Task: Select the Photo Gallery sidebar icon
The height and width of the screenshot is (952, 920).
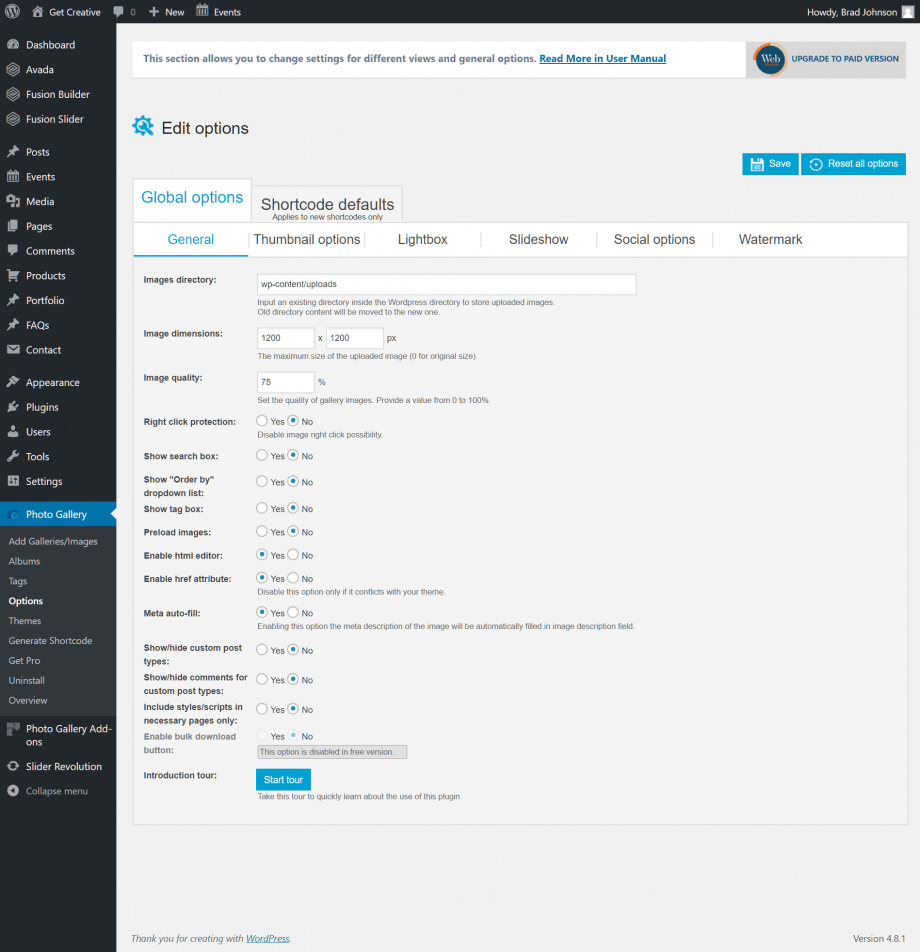Action: (x=13, y=513)
